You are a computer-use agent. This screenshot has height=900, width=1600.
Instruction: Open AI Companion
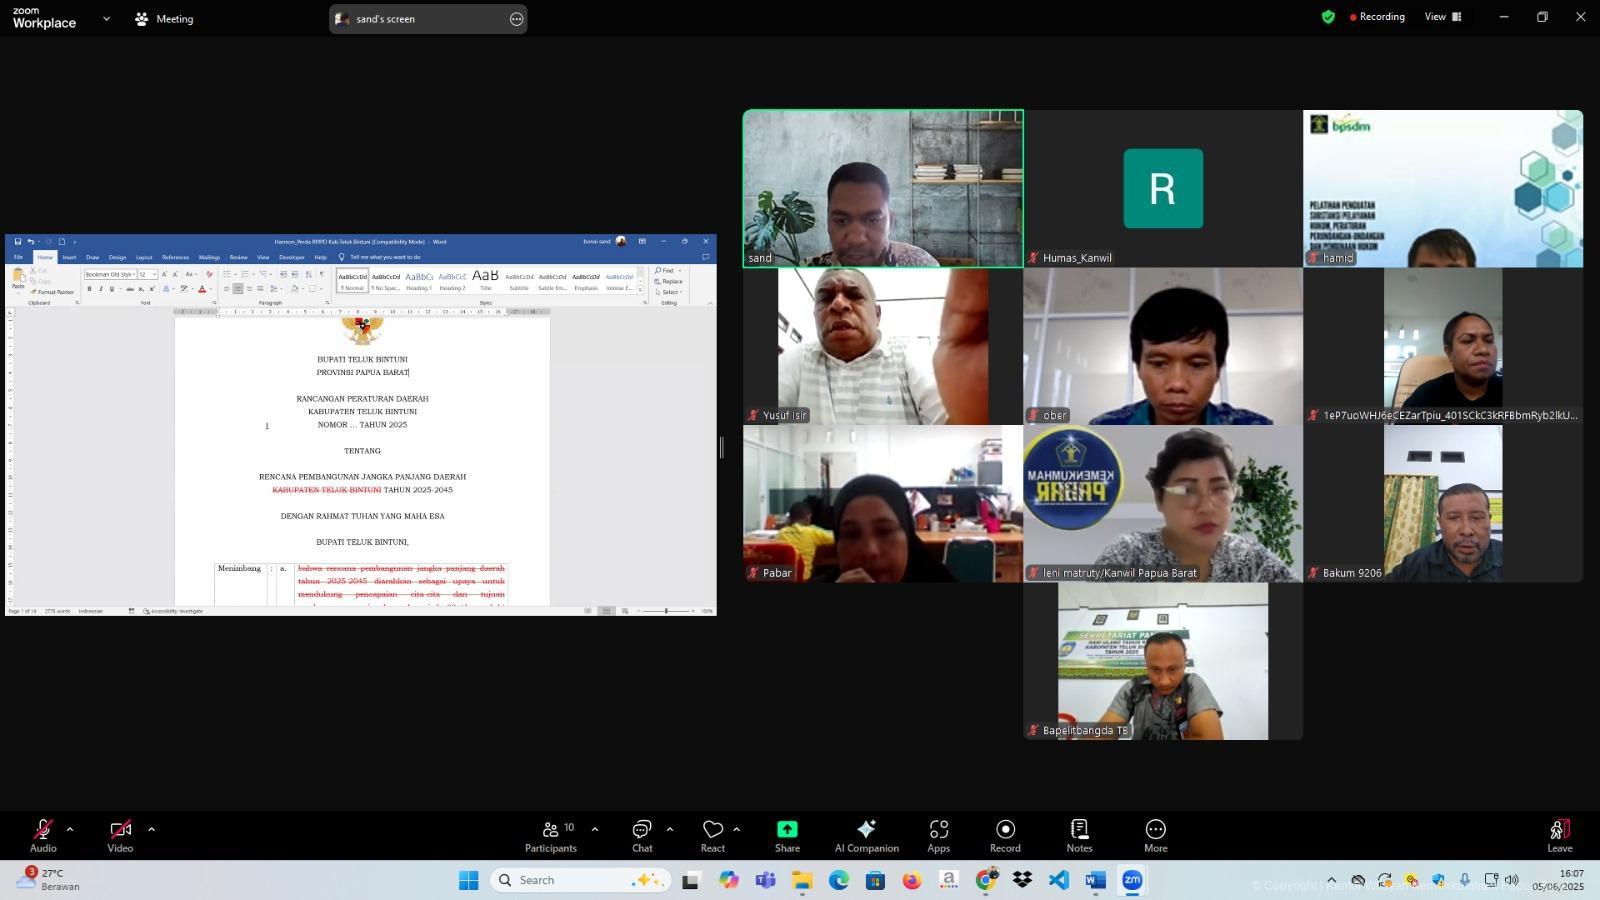click(866, 836)
